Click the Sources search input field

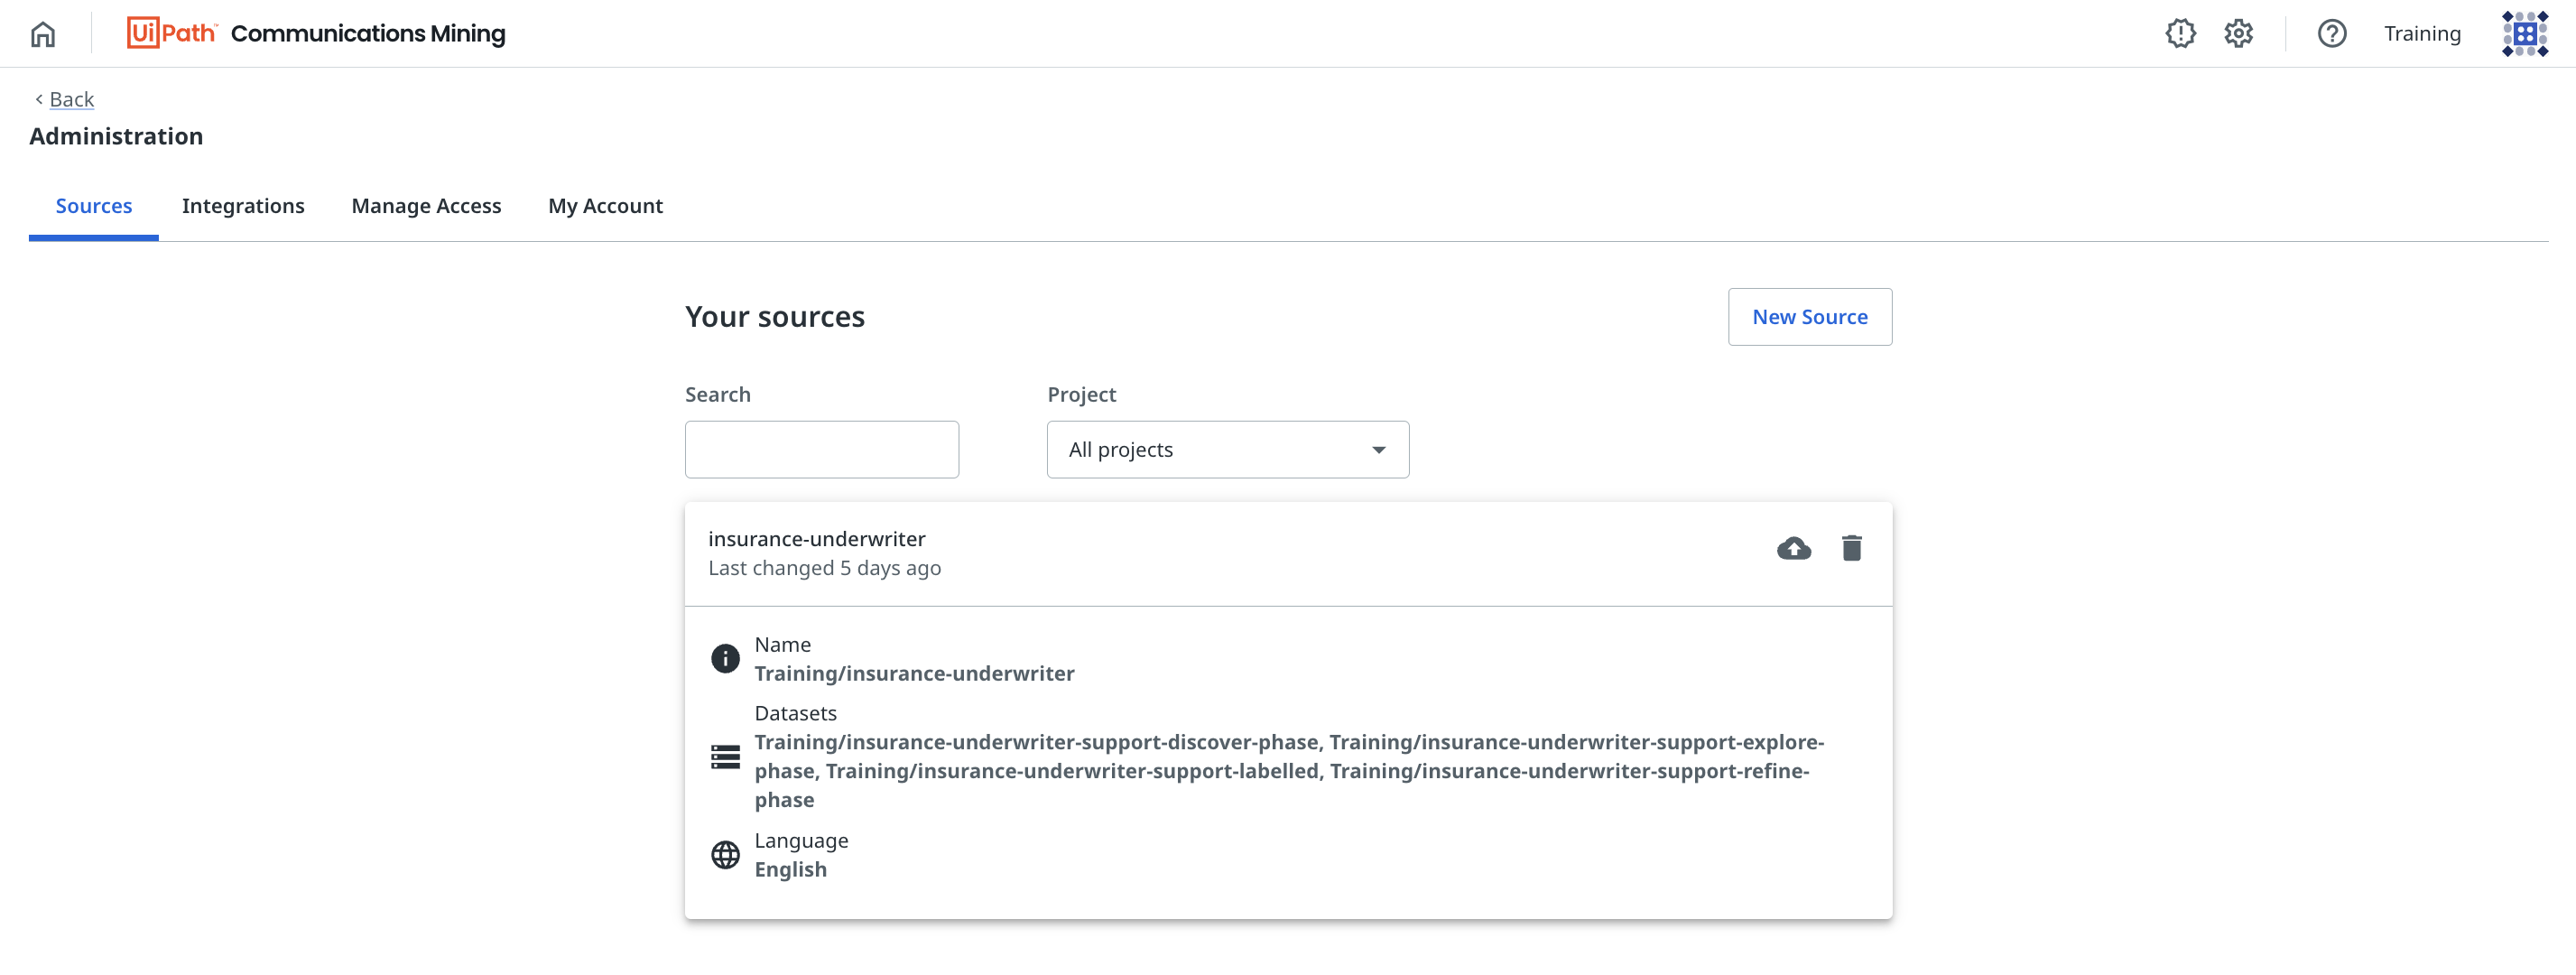pos(821,449)
